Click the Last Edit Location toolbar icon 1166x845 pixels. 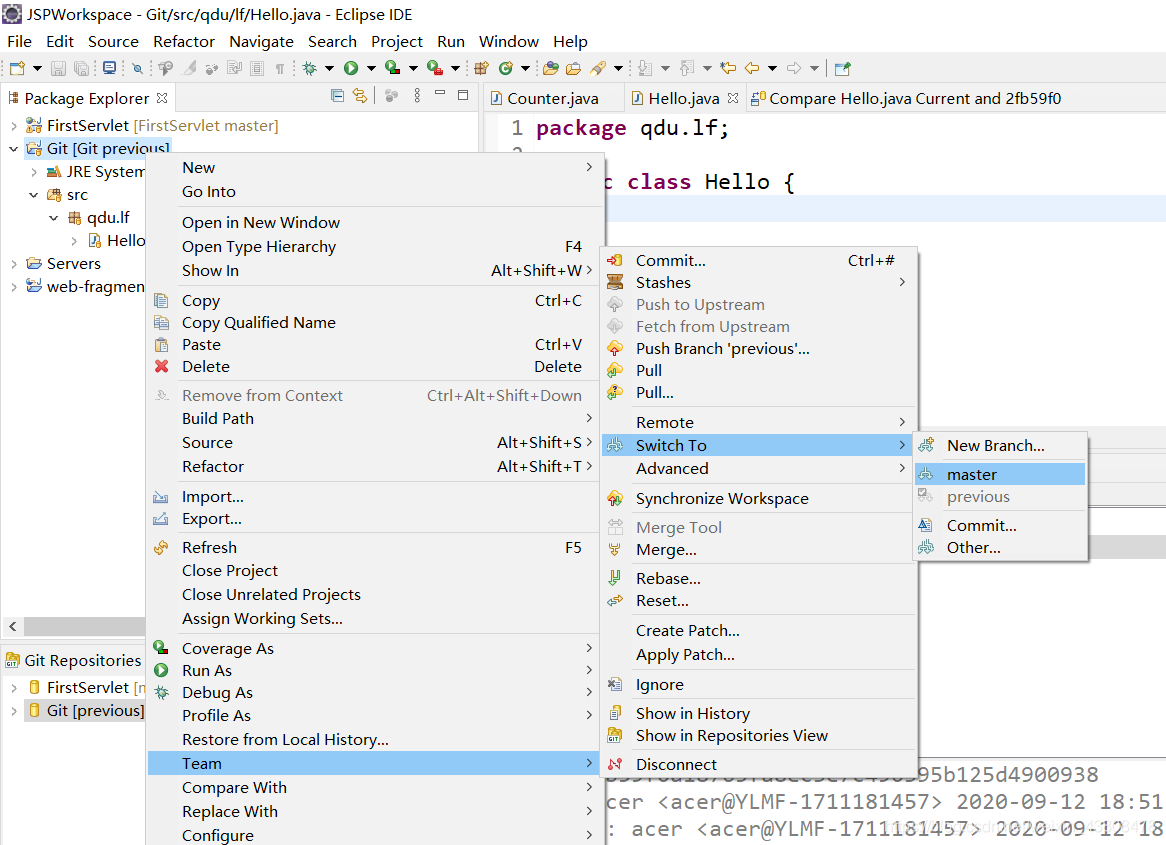pyautogui.click(x=728, y=68)
